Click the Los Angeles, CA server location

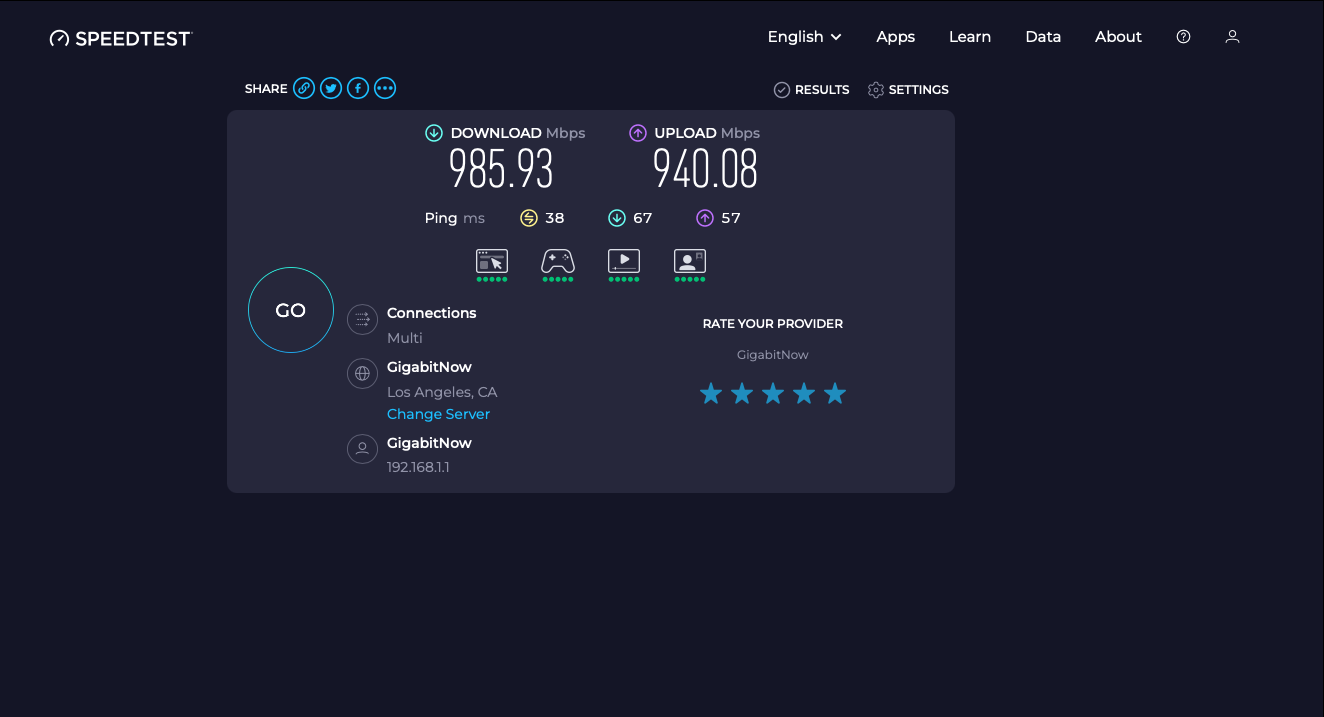coord(442,392)
